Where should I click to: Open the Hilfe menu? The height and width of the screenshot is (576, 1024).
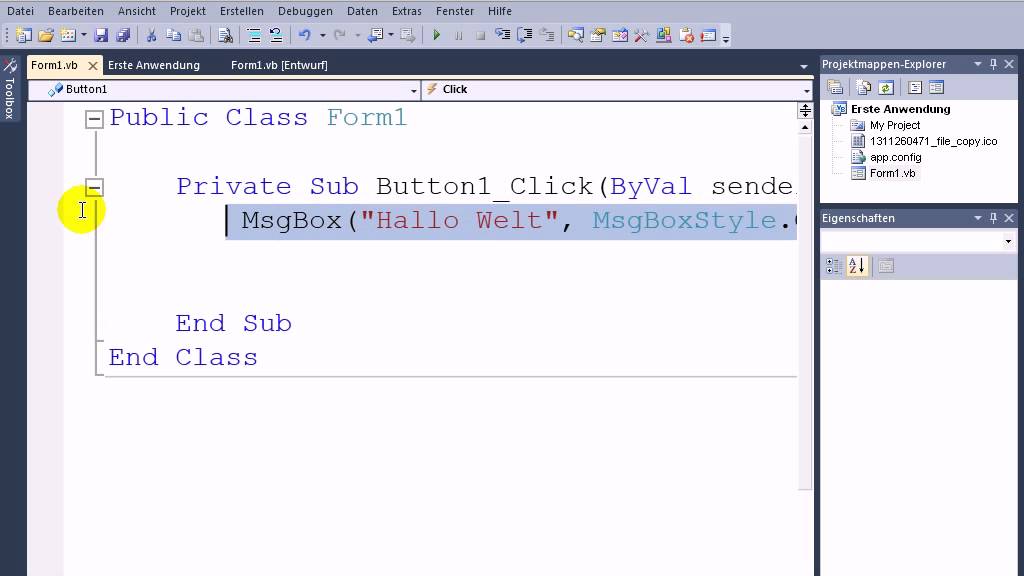[500, 11]
